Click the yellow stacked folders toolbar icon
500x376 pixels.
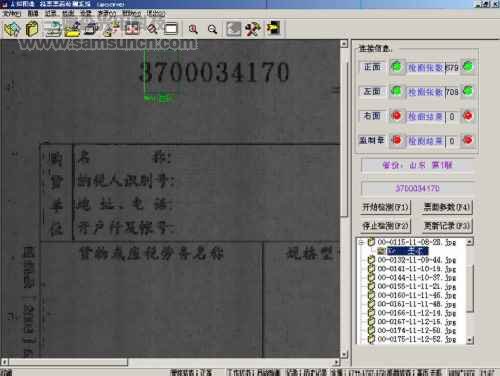(32, 29)
